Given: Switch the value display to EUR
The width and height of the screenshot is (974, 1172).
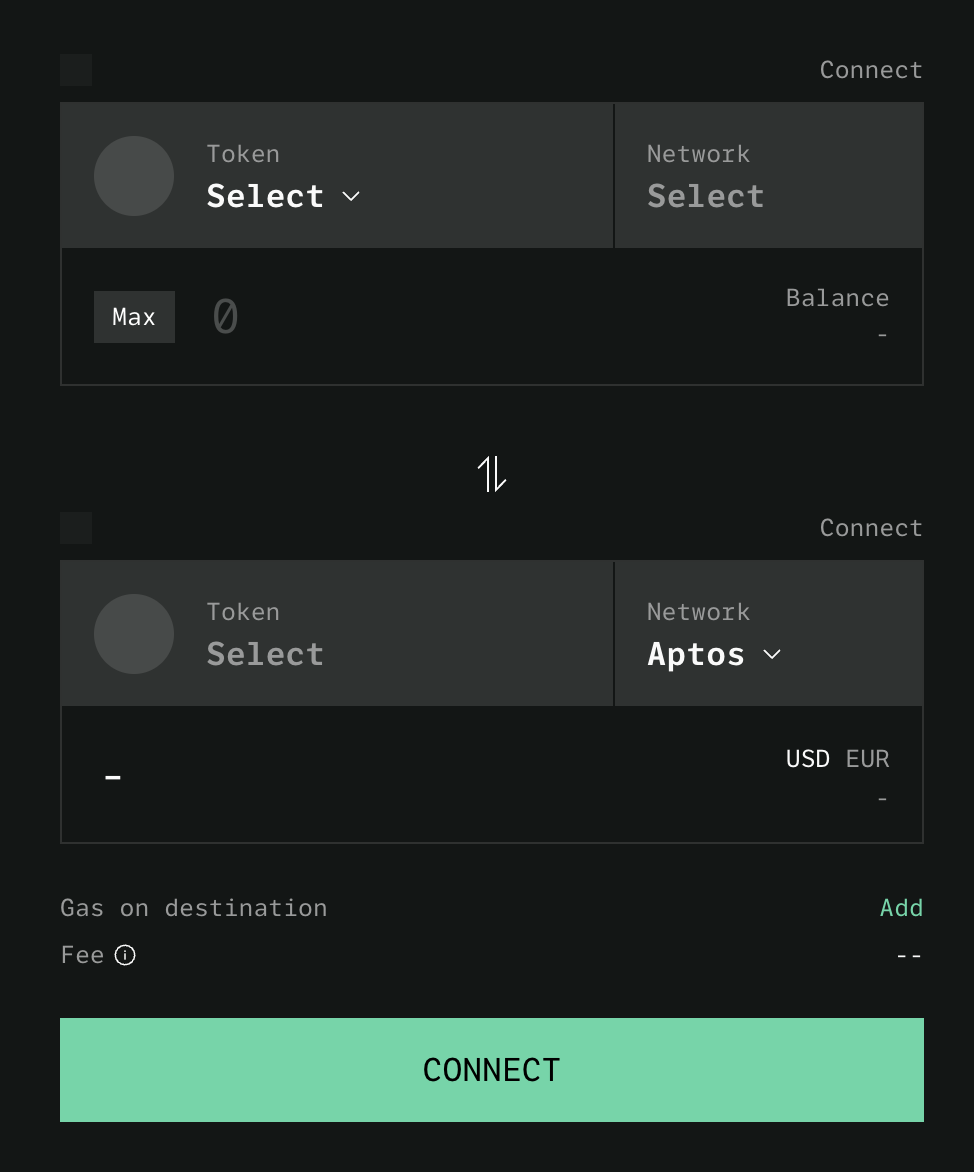Looking at the screenshot, I should pos(867,759).
